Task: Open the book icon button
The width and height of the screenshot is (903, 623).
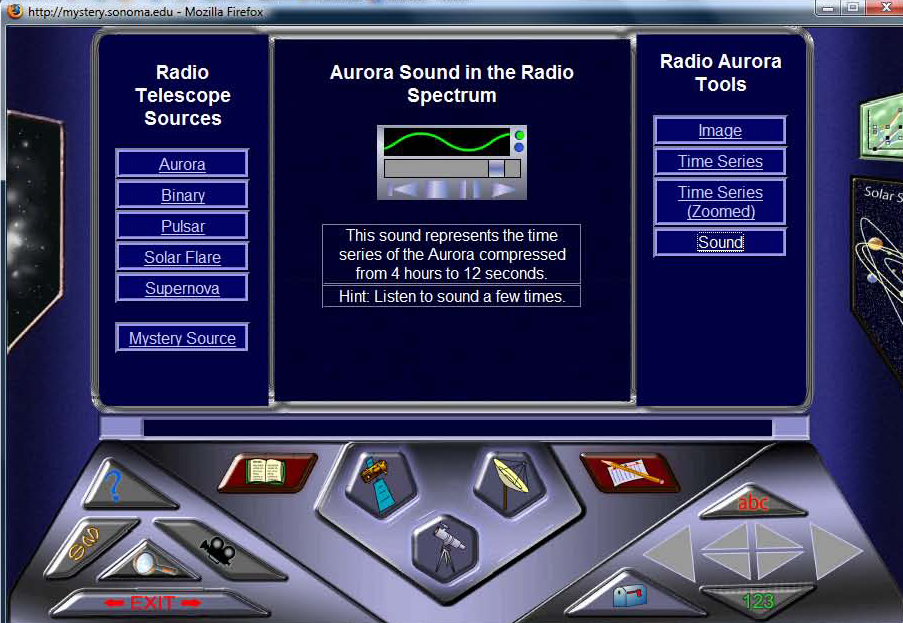Action: click(x=266, y=471)
